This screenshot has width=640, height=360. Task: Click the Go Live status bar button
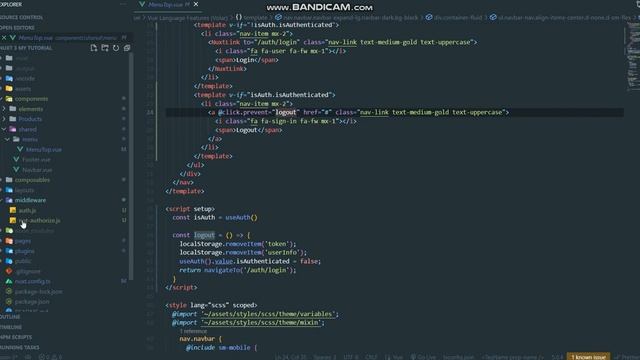(x=423, y=357)
